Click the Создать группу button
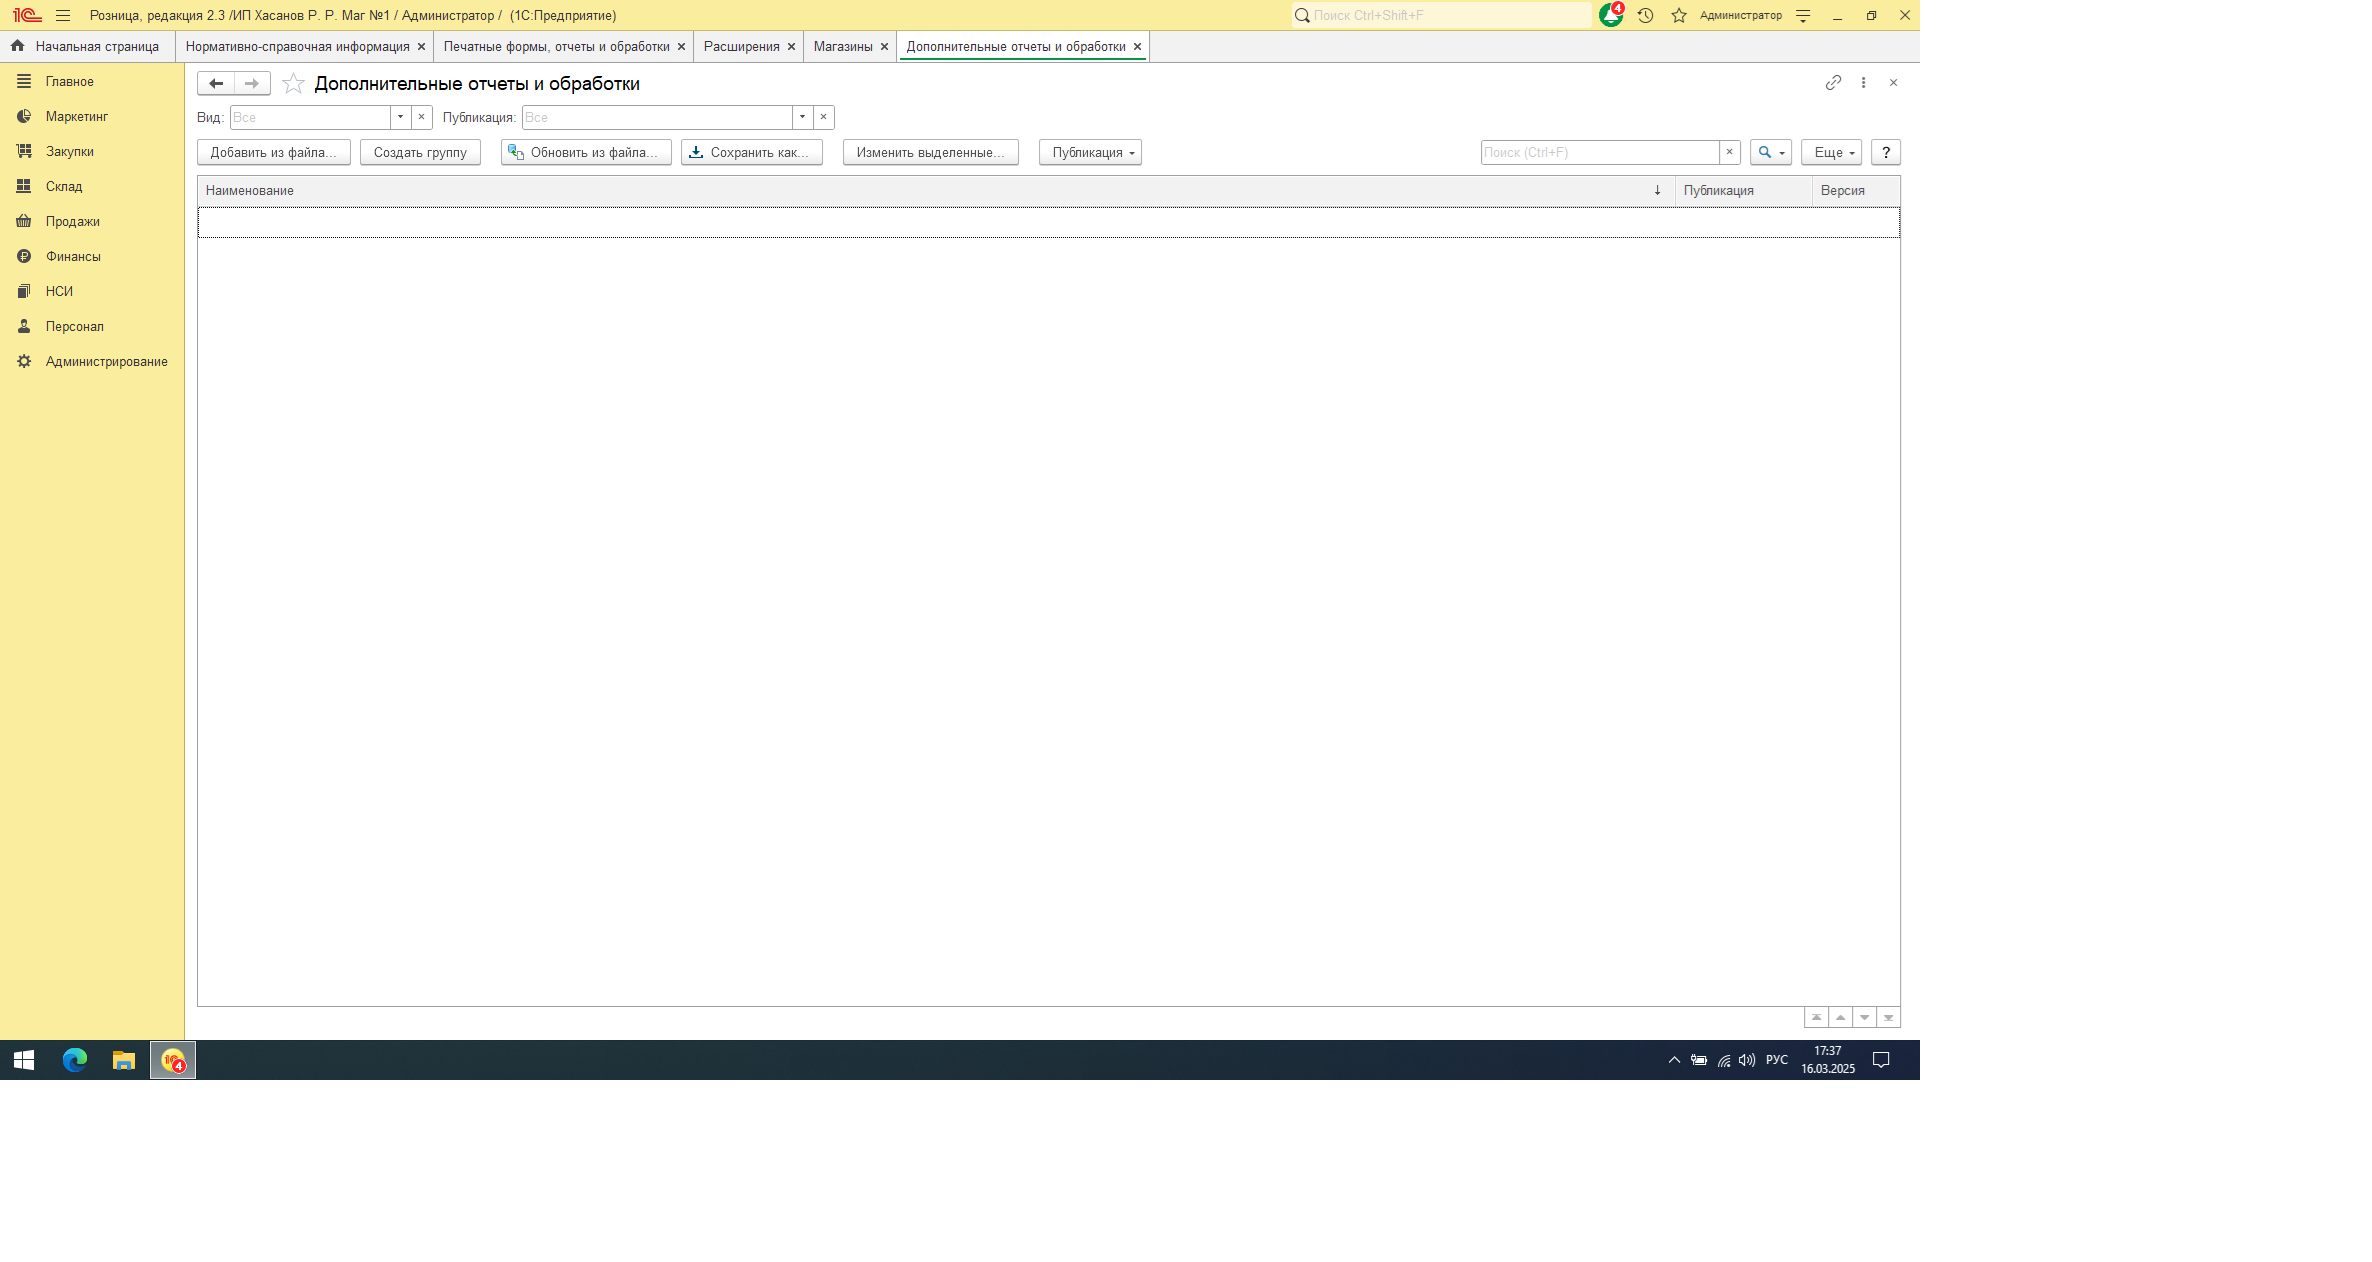2372x1262 pixels. [420, 152]
